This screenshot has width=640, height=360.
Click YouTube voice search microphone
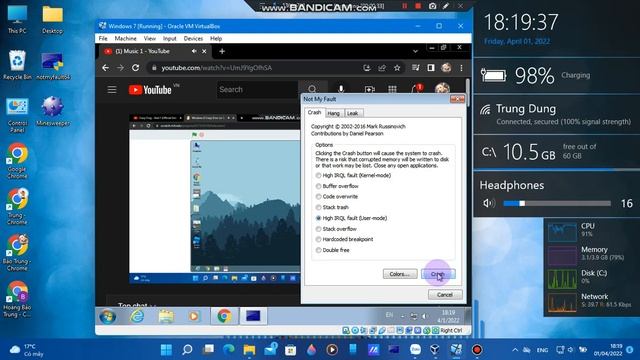click(341, 89)
